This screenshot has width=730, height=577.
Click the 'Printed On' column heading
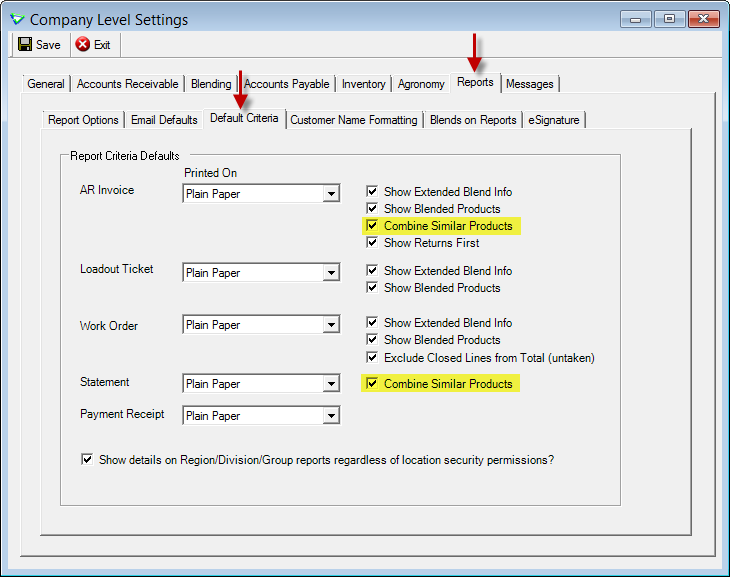click(x=210, y=173)
